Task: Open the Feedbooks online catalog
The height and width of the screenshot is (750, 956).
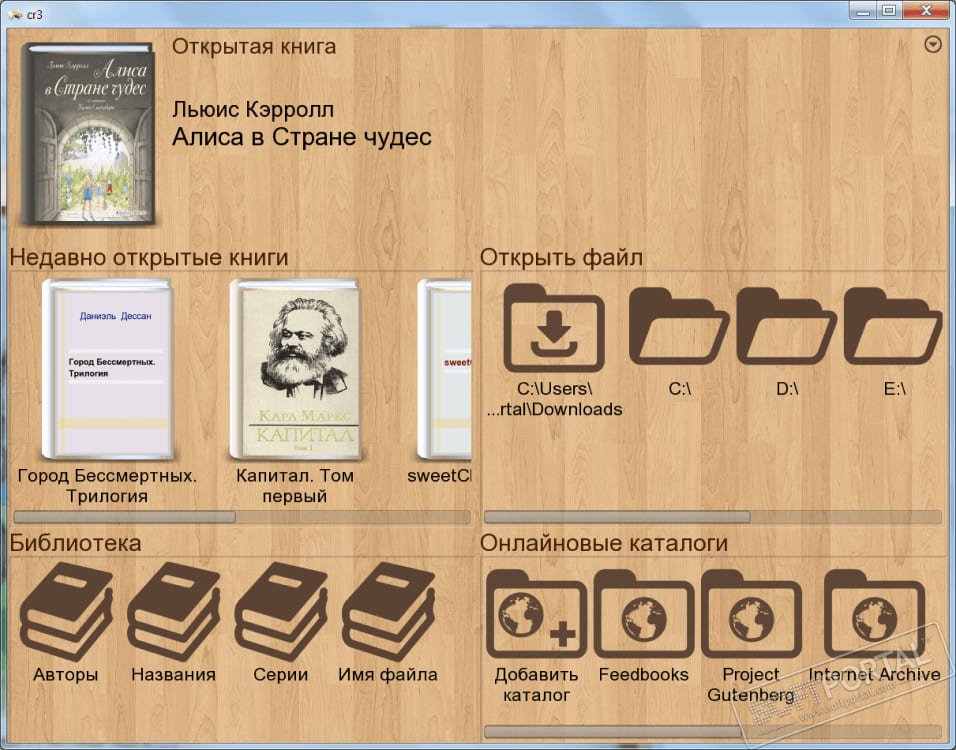Action: coord(644,613)
